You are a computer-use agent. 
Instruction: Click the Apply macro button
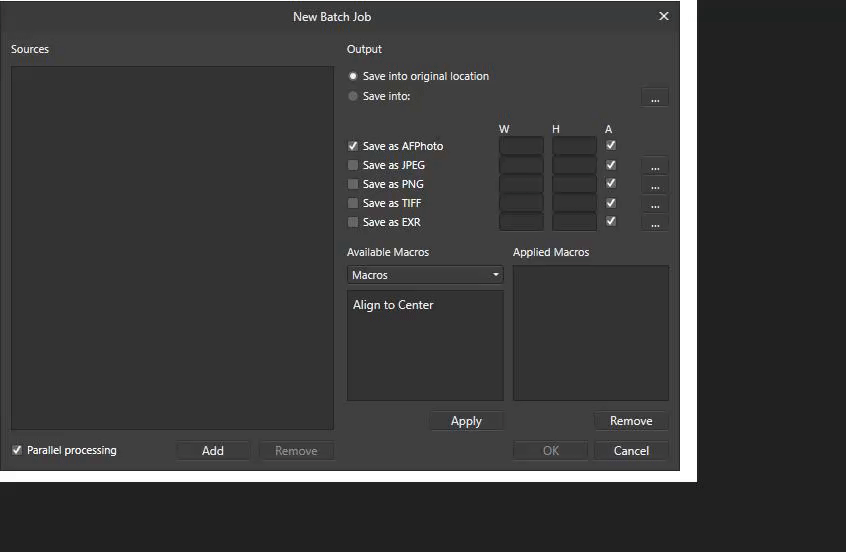[466, 421]
